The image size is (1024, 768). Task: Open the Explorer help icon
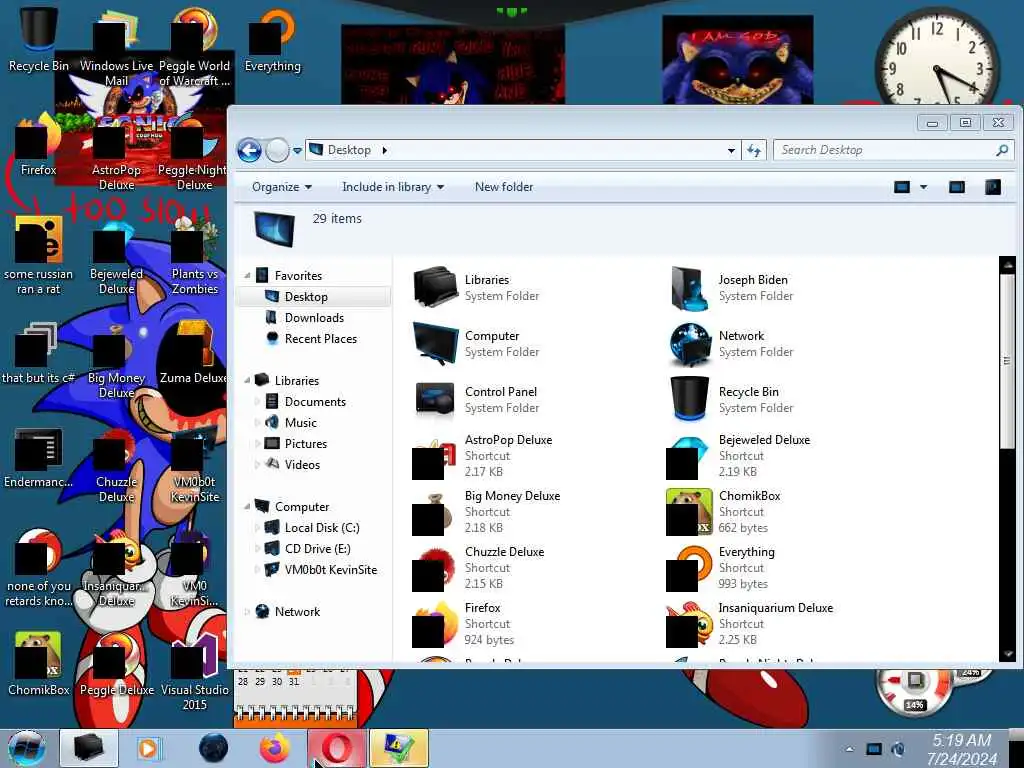point(993,187)
